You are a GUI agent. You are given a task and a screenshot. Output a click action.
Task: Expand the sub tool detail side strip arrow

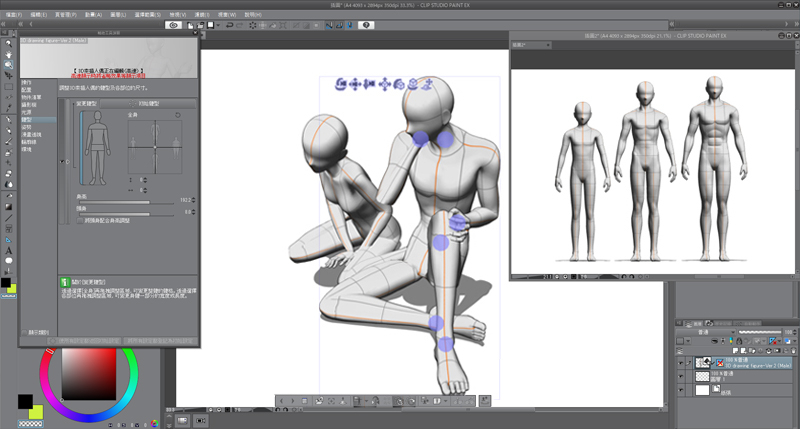66,160
